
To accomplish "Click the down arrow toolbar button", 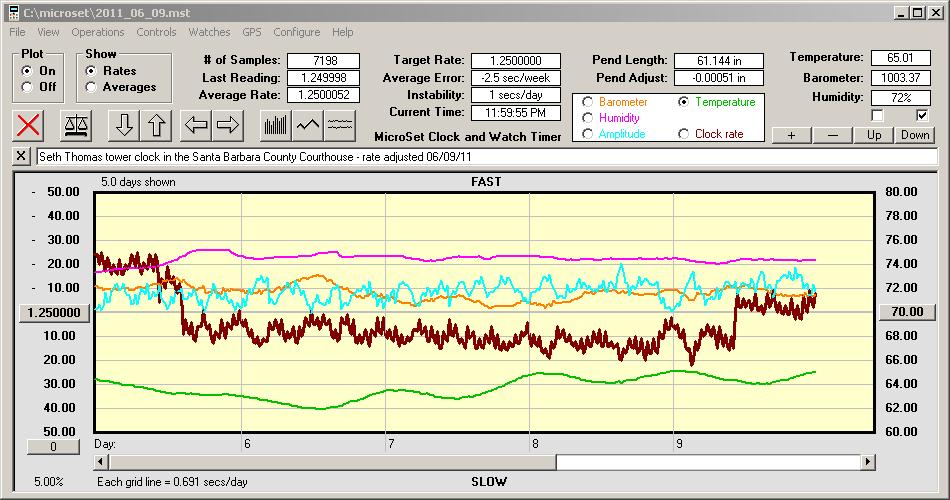I will point(124,125).
